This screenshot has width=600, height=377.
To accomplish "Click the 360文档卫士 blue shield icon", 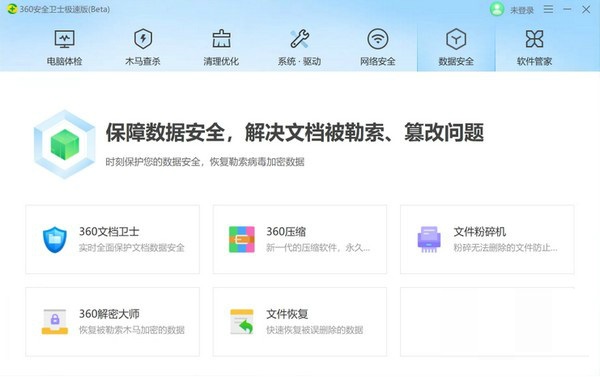I will click(55, 240).
